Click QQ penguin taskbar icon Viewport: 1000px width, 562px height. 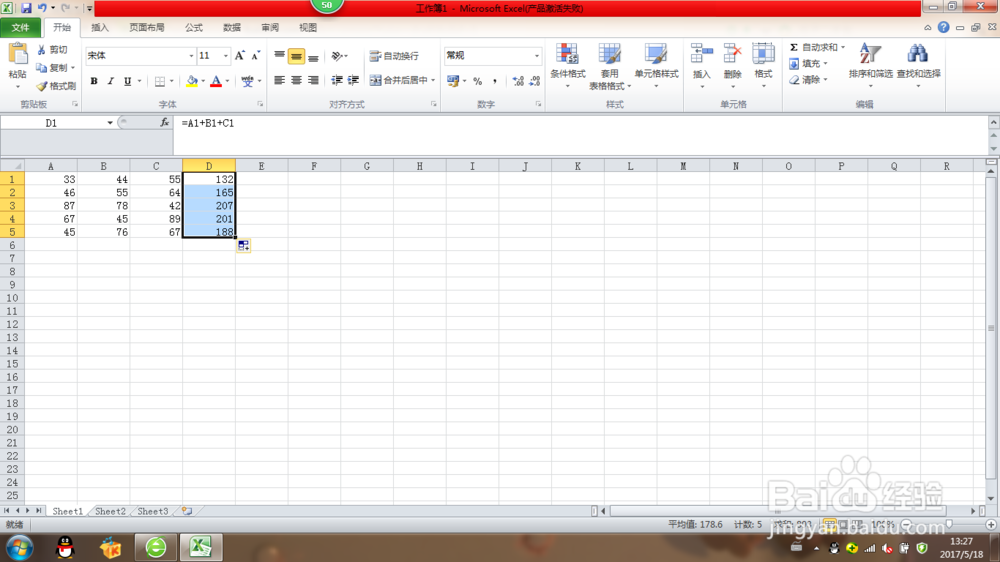click(65, 547)
